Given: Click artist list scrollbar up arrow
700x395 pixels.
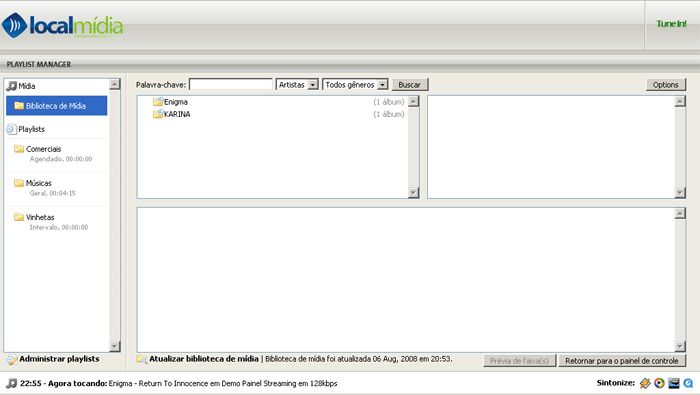Looking at the screenshot, I should (413, 101).
